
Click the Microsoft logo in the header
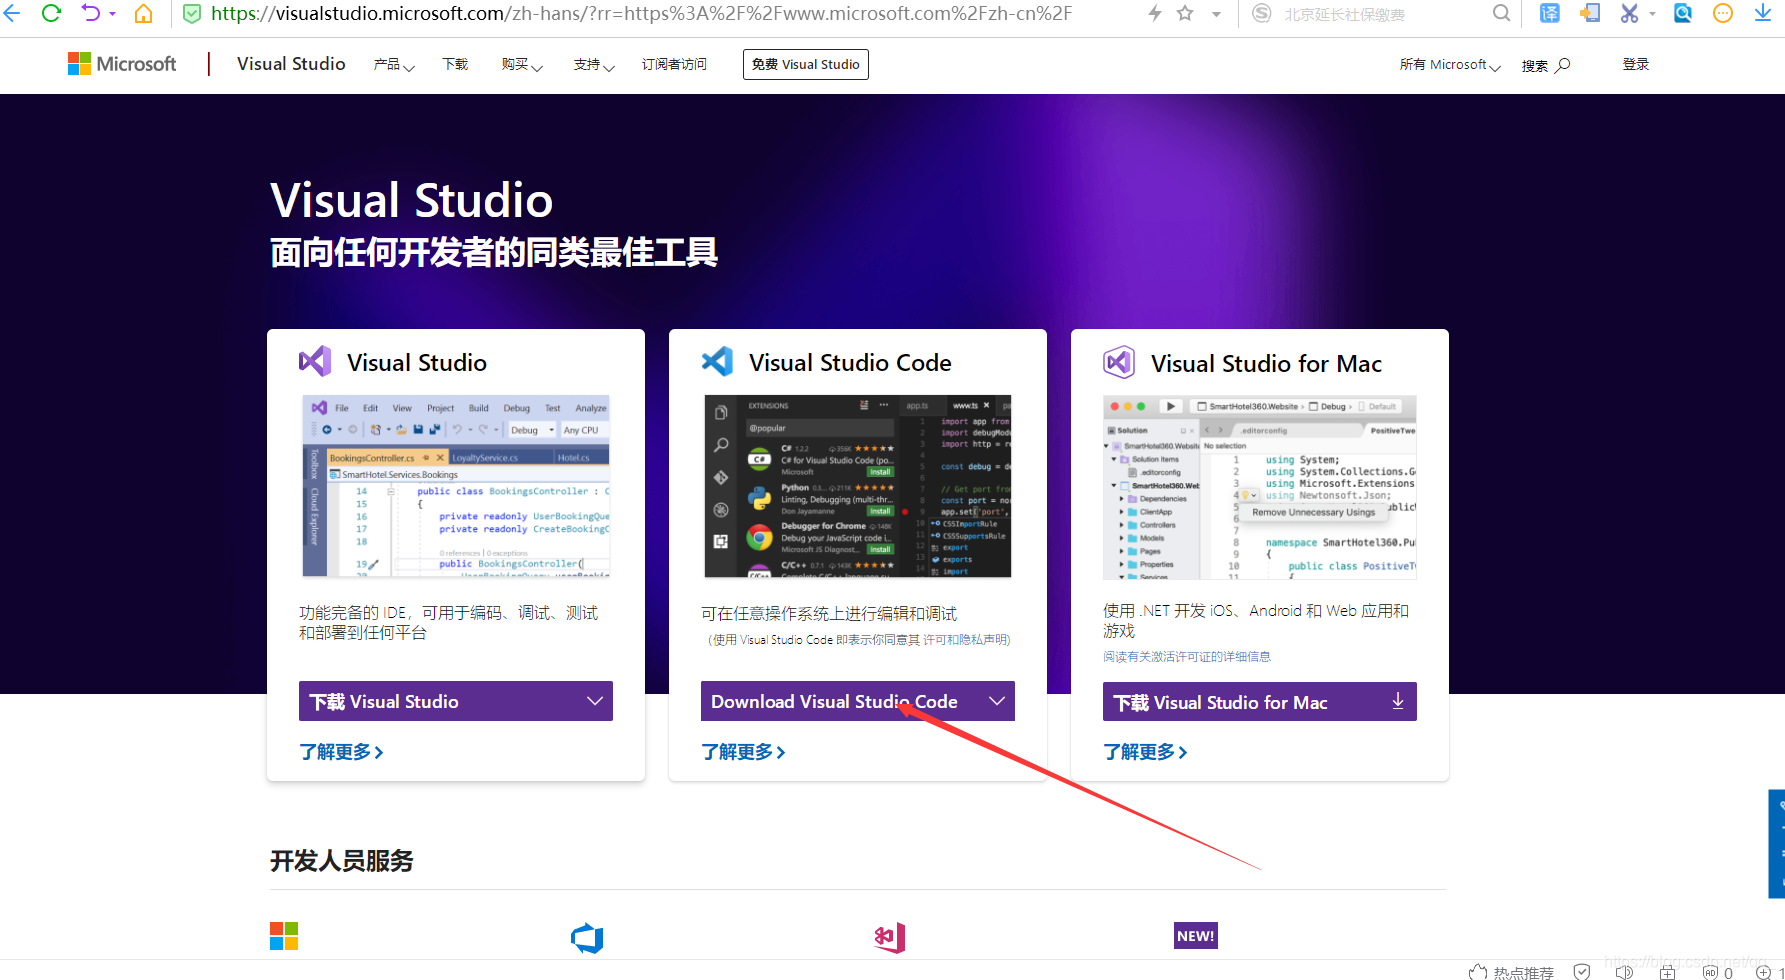[x=122, y=64]
